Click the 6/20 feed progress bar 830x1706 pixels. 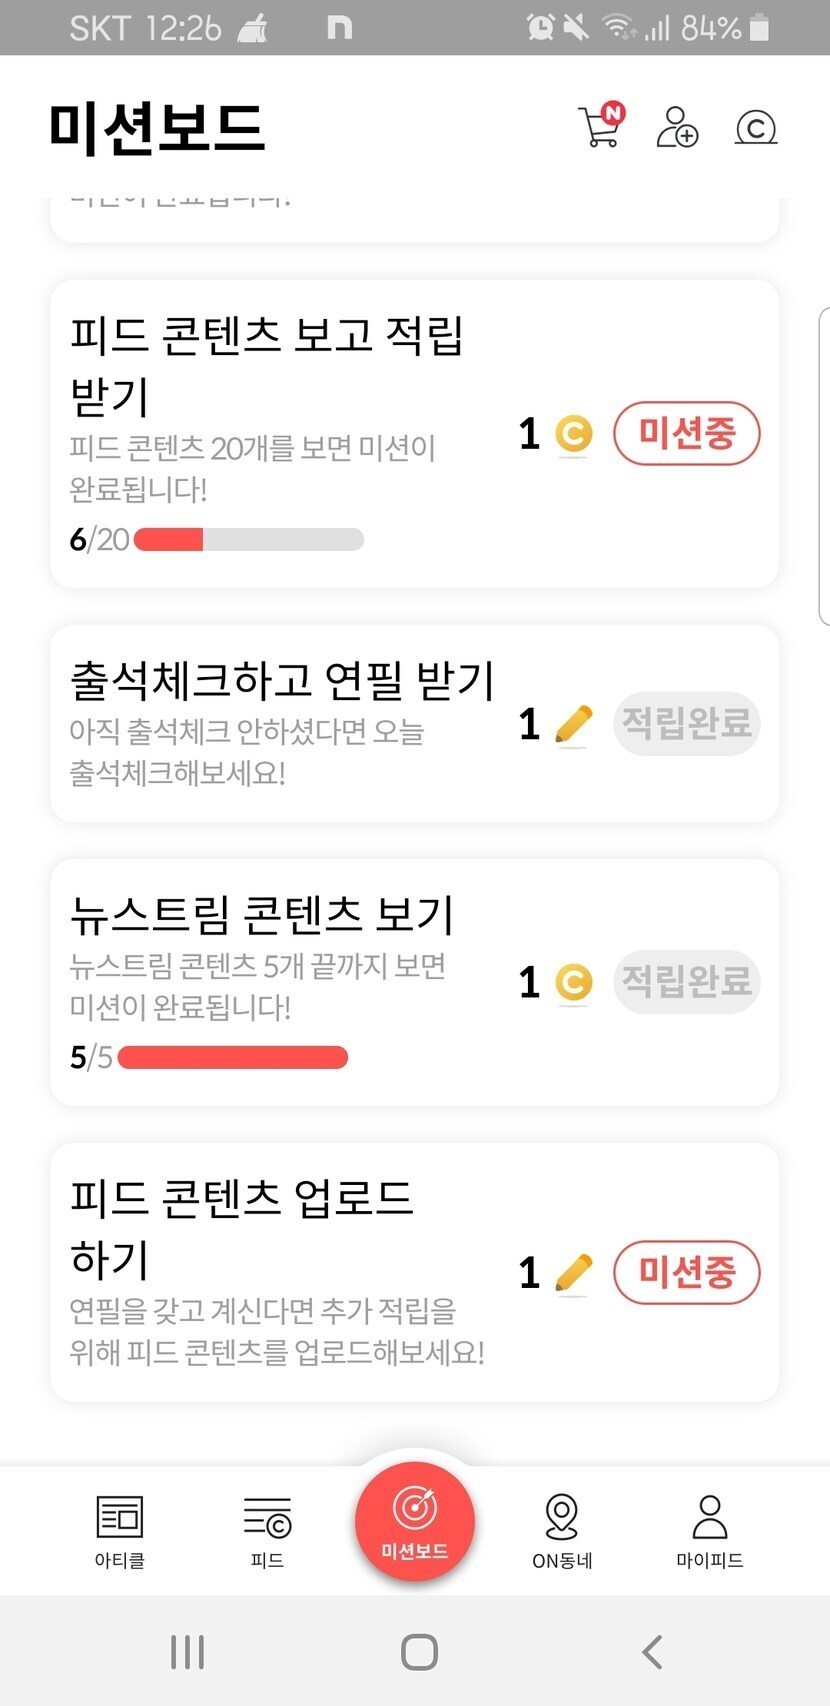(x=248, y=540)
